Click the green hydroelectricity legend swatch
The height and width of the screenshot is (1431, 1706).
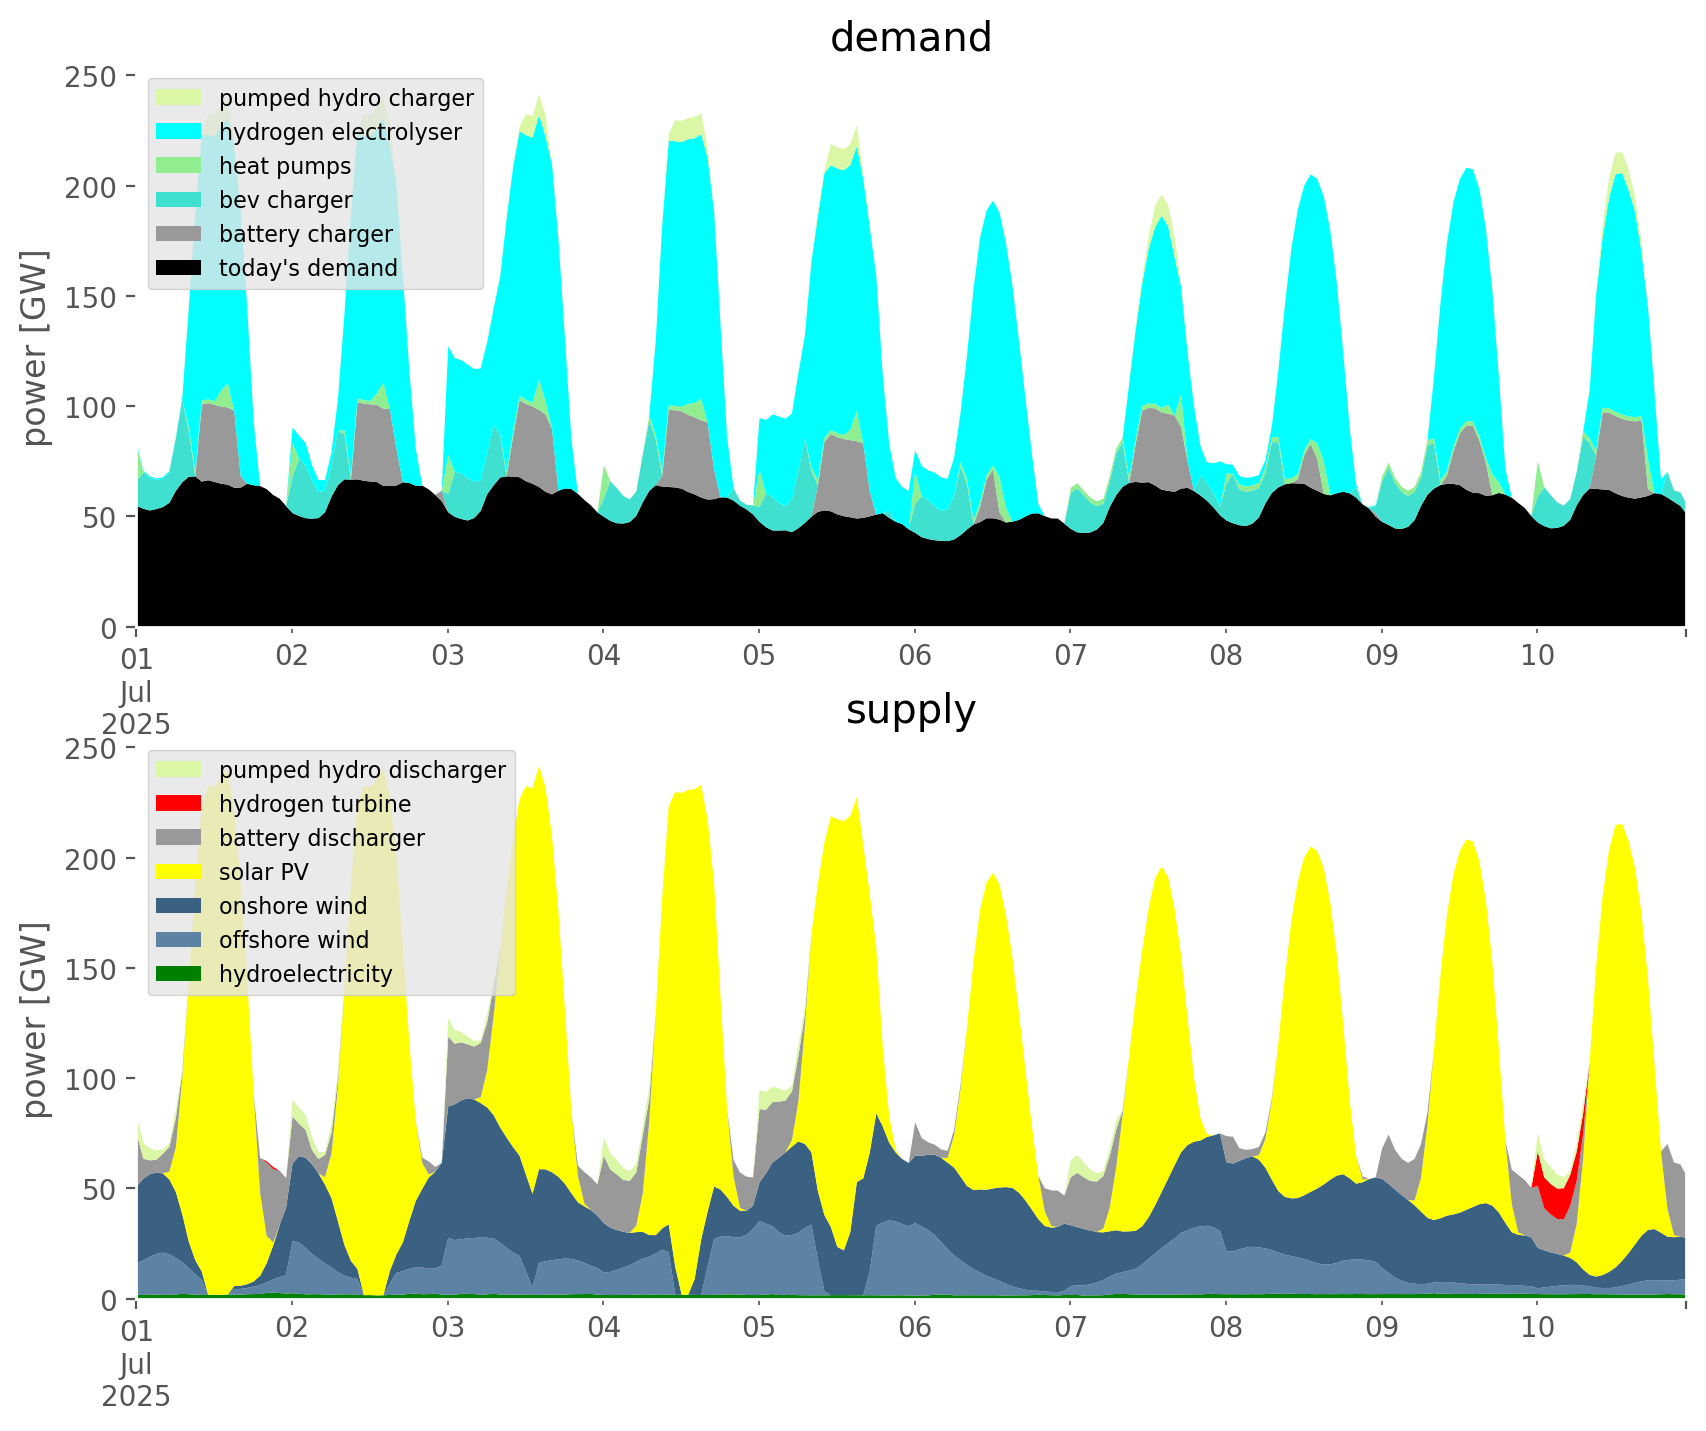coord(180,974)
